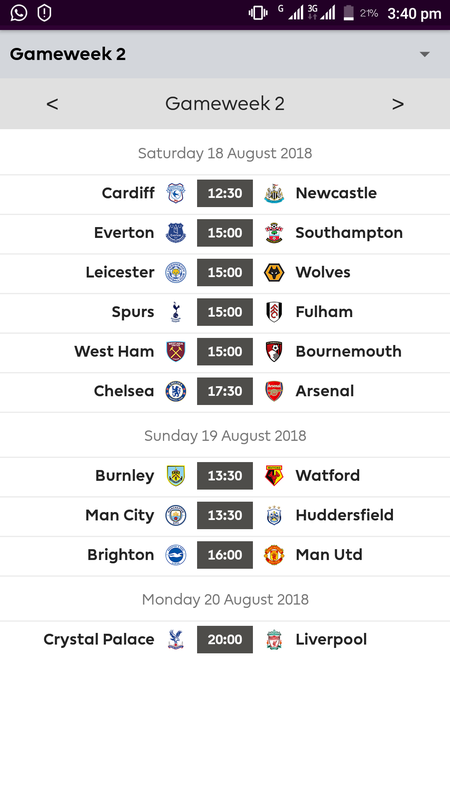Select the Huddersfield team name
This screenshot has width=450, height=800.
coord(344,515)
